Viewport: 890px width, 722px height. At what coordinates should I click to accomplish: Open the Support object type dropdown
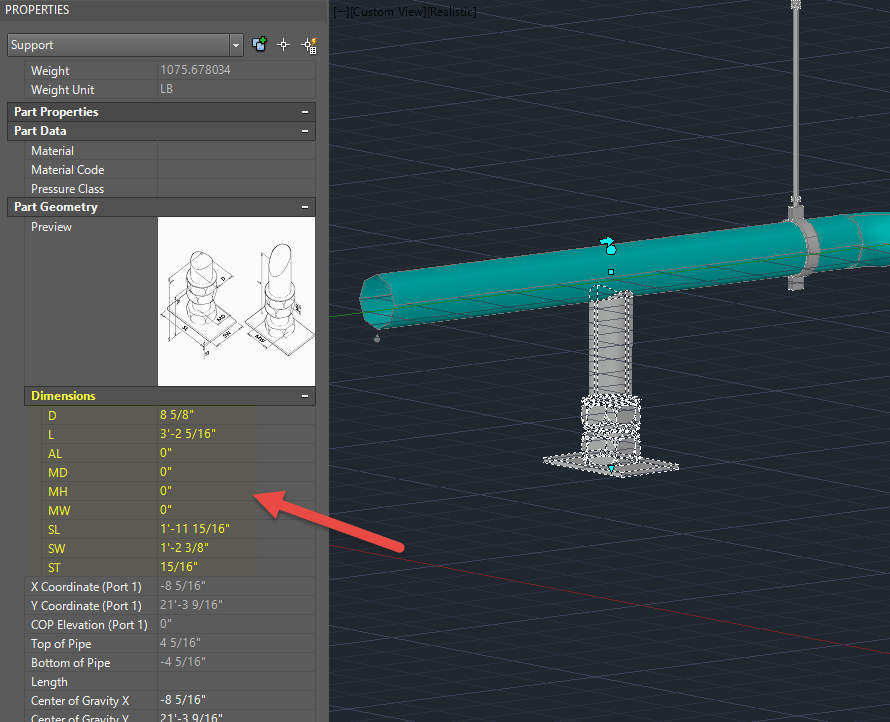[x=236, y=45]
